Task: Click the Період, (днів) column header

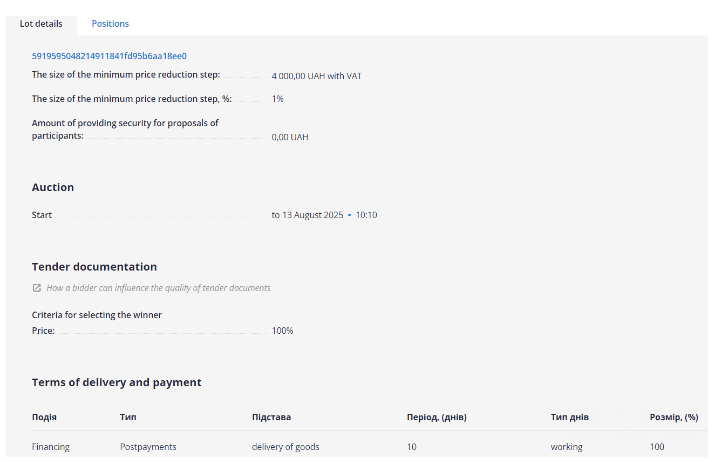Action: click(436, 417)
